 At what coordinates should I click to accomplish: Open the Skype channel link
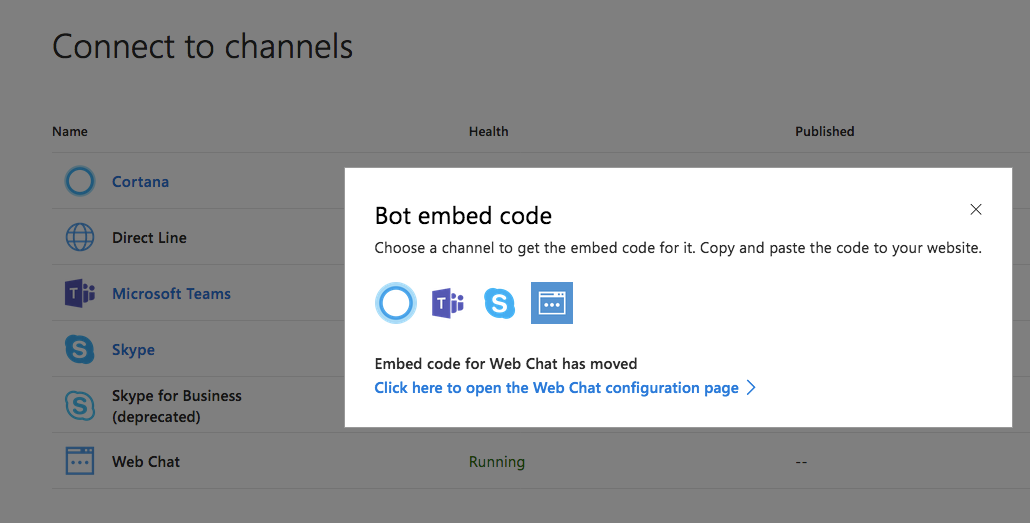(x=133, y=350)
